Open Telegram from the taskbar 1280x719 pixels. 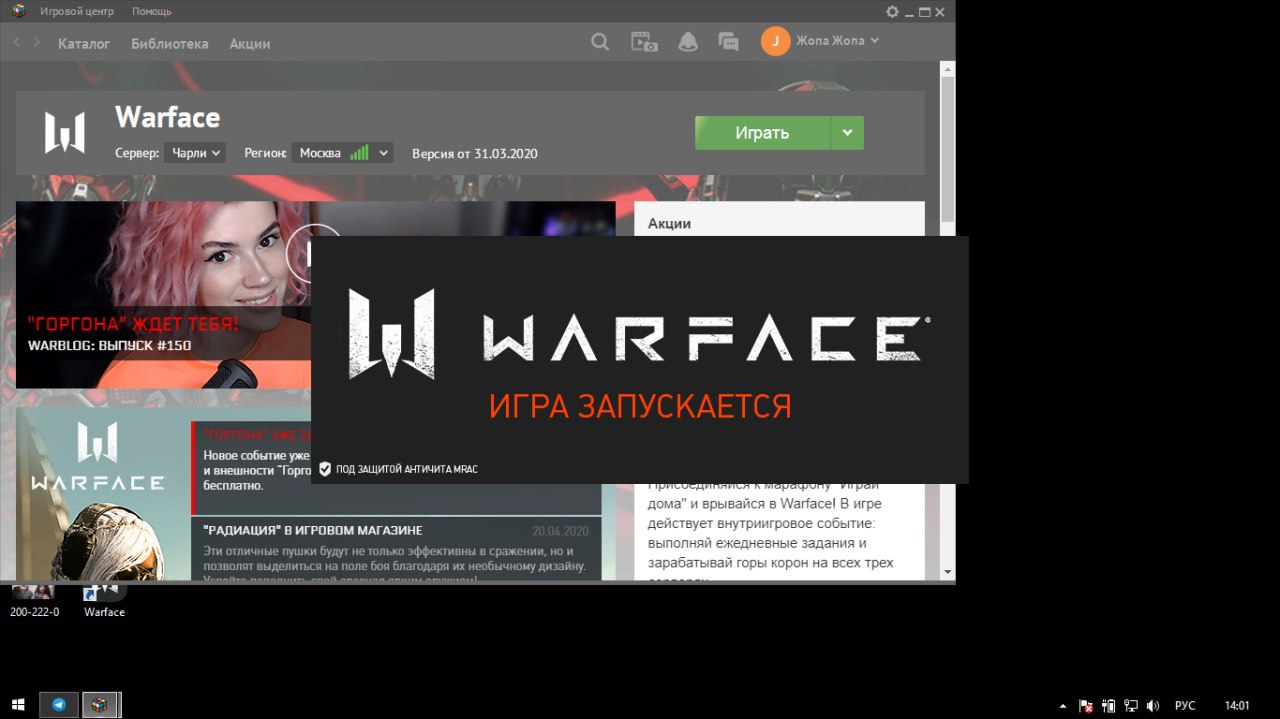(x=59, y=705)
